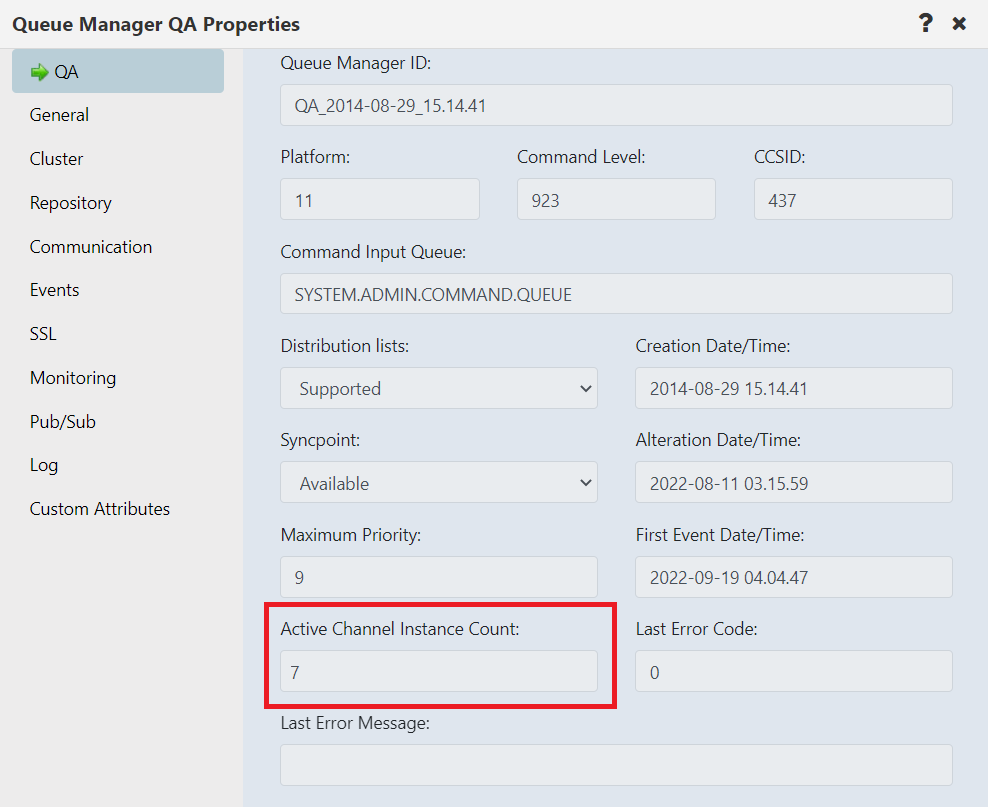This screenshot has width=988, height=807.
Task: Click the Platform field showing 11
Action: coord(380,200)
